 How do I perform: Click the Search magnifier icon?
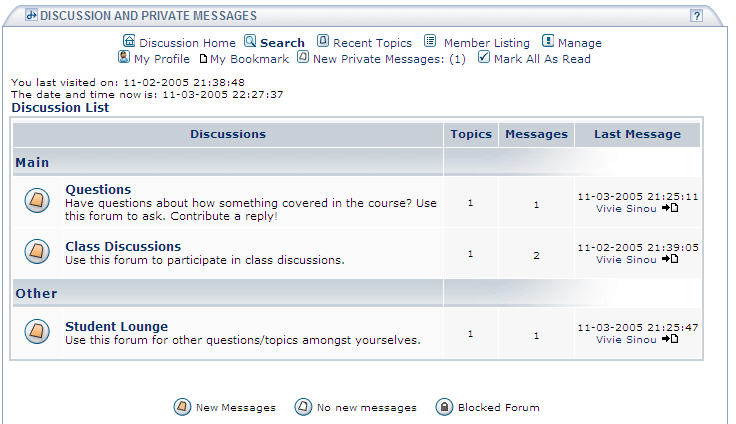(x=250, y=41)
